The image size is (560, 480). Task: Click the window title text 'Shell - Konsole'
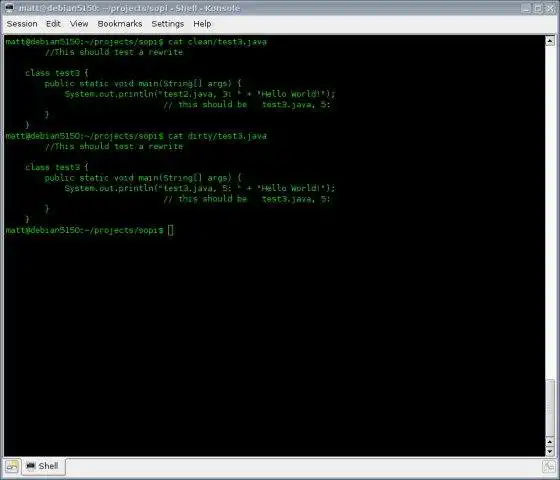click(208, 8)
